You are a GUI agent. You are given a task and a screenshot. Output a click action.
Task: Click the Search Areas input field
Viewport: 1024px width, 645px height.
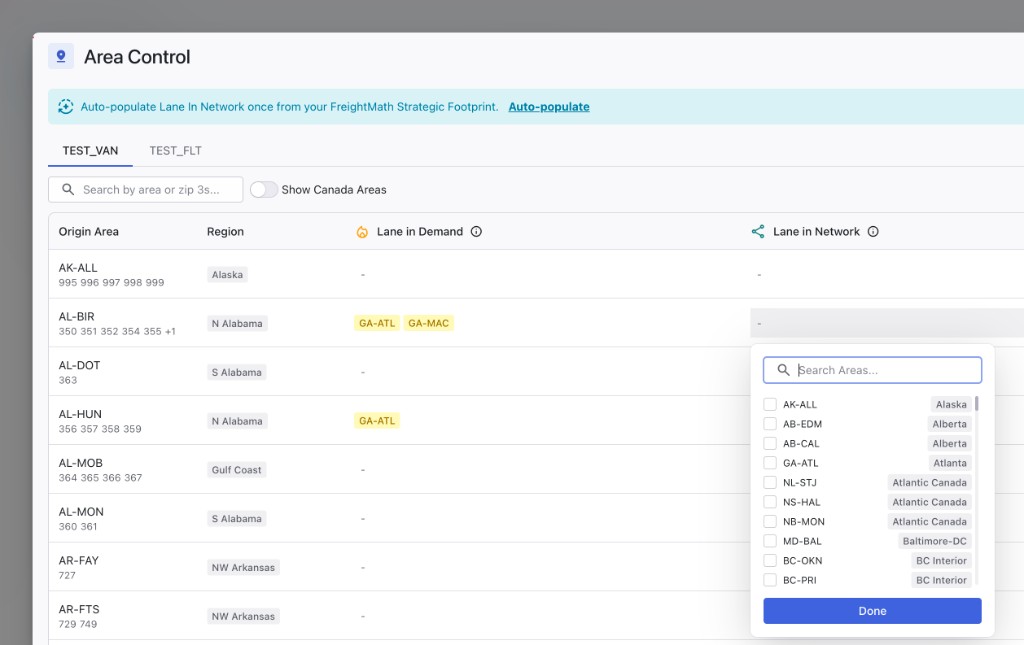(872, 370)
